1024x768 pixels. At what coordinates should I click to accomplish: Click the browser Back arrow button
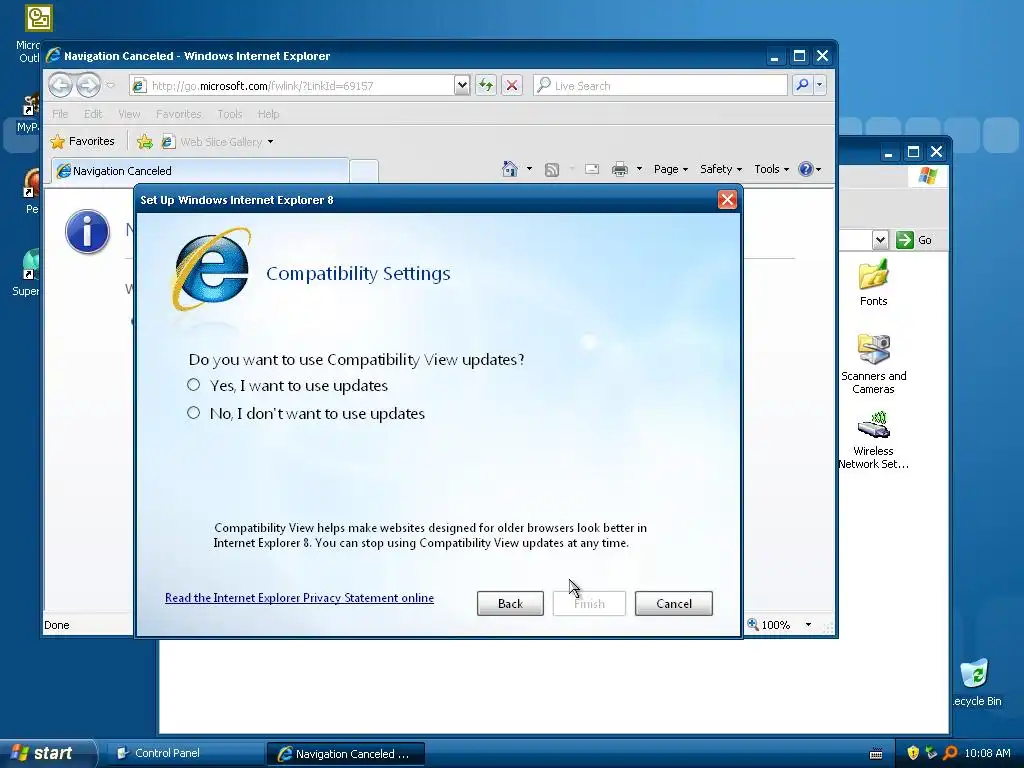click(x=61, y=85)
